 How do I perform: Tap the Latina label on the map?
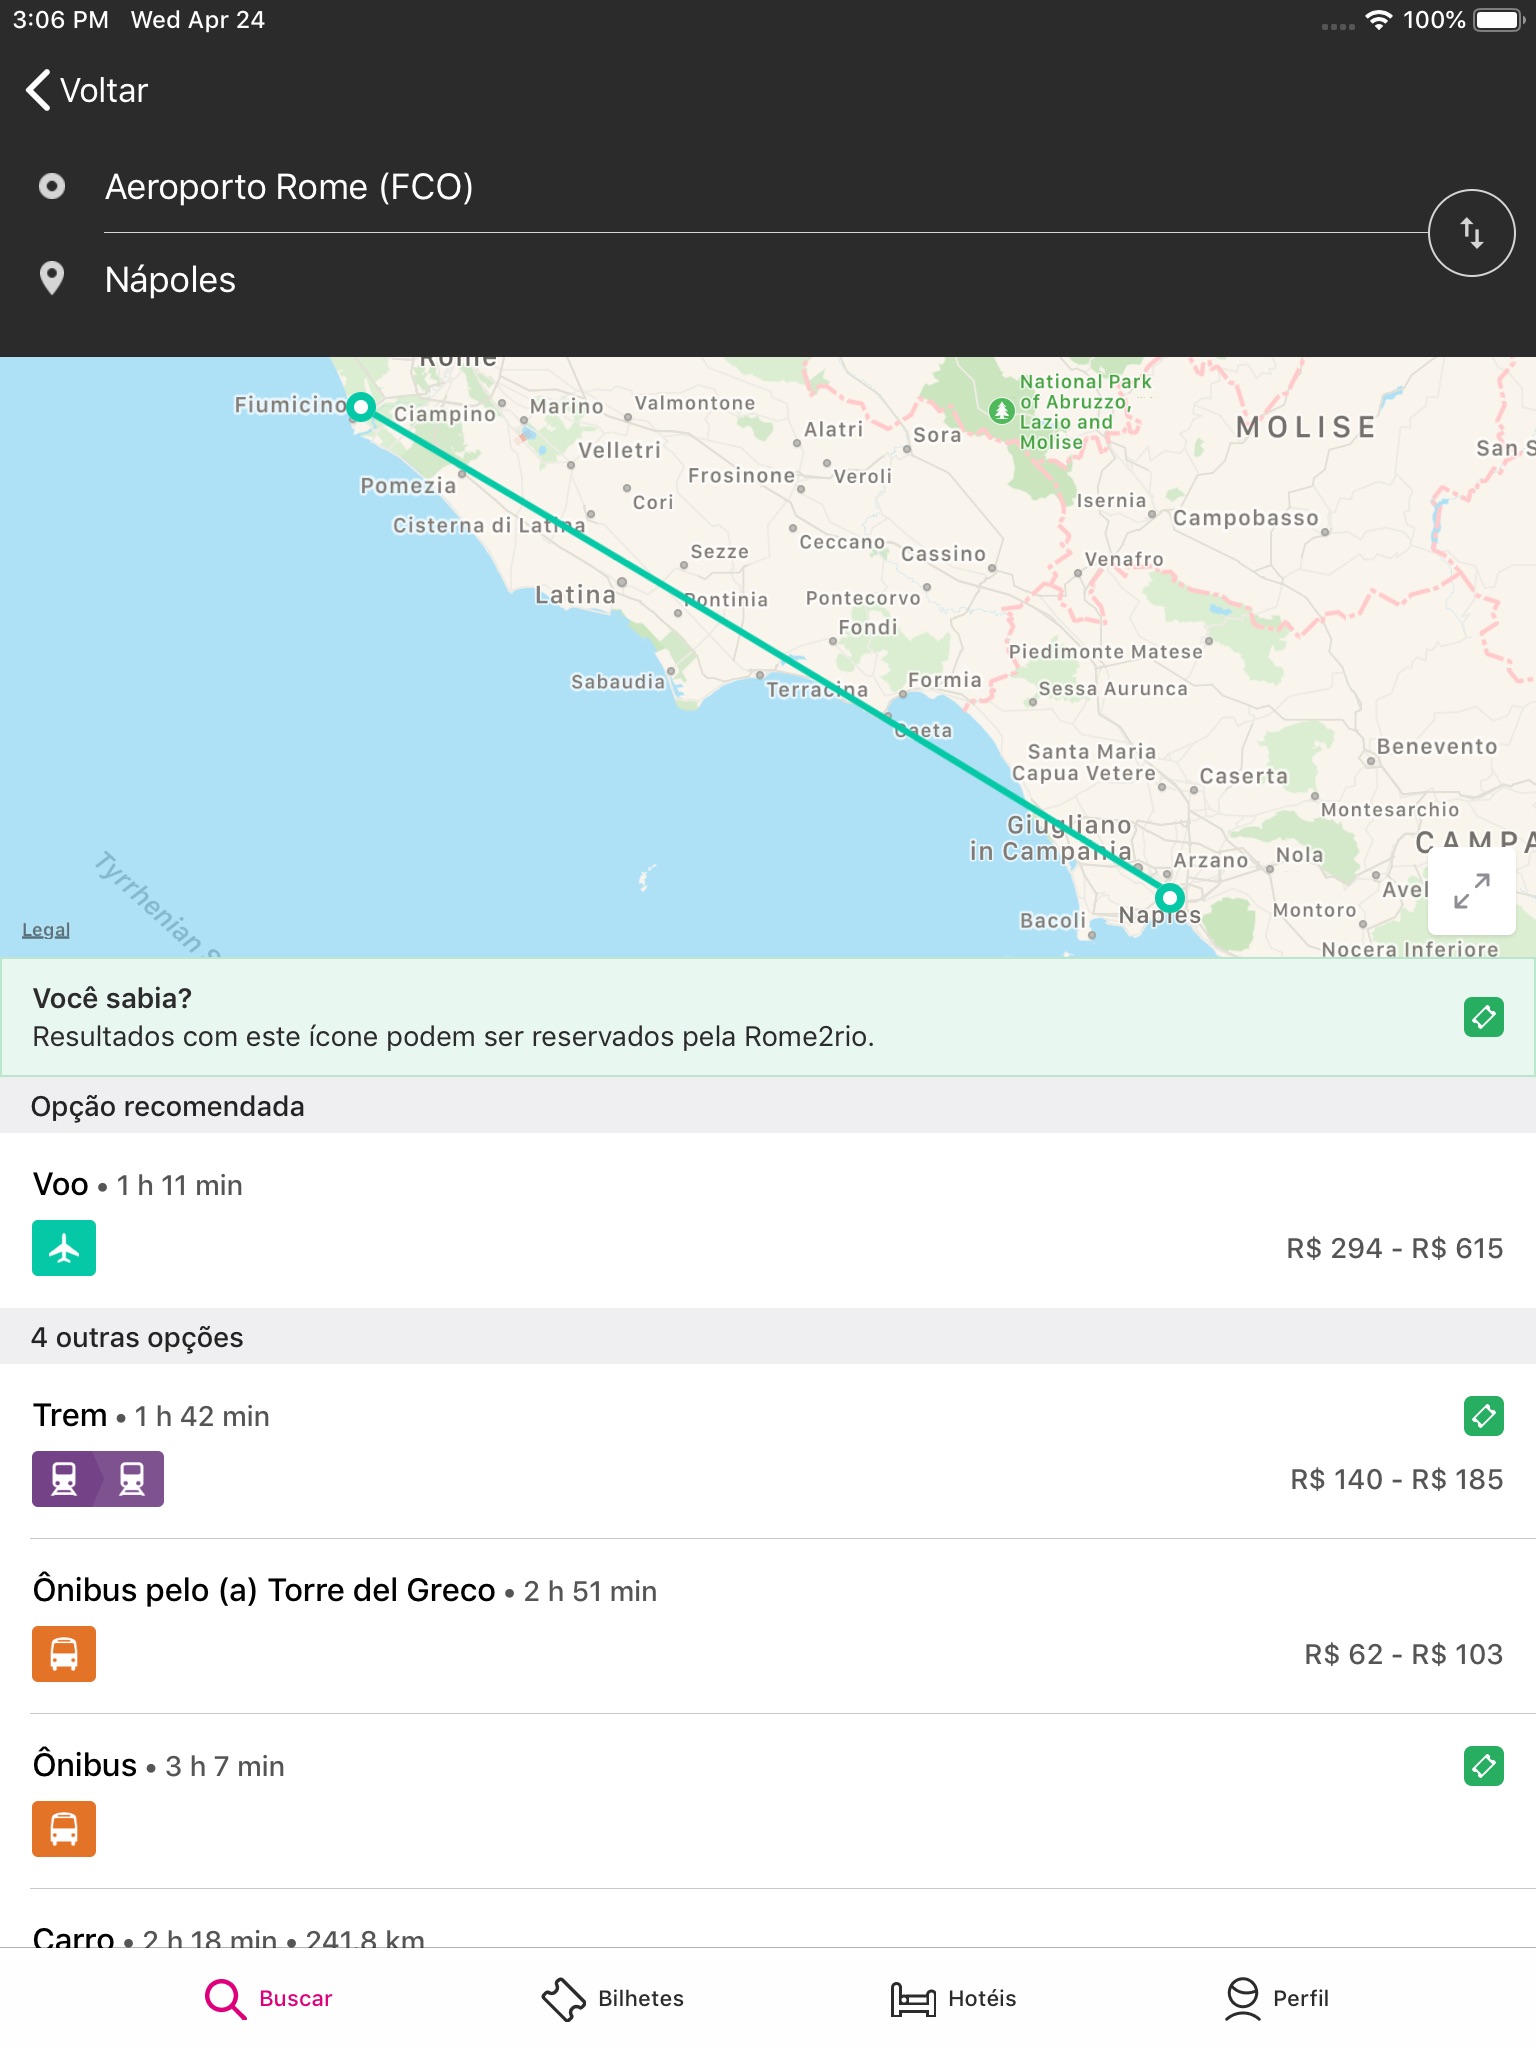(x=575, y=595)
